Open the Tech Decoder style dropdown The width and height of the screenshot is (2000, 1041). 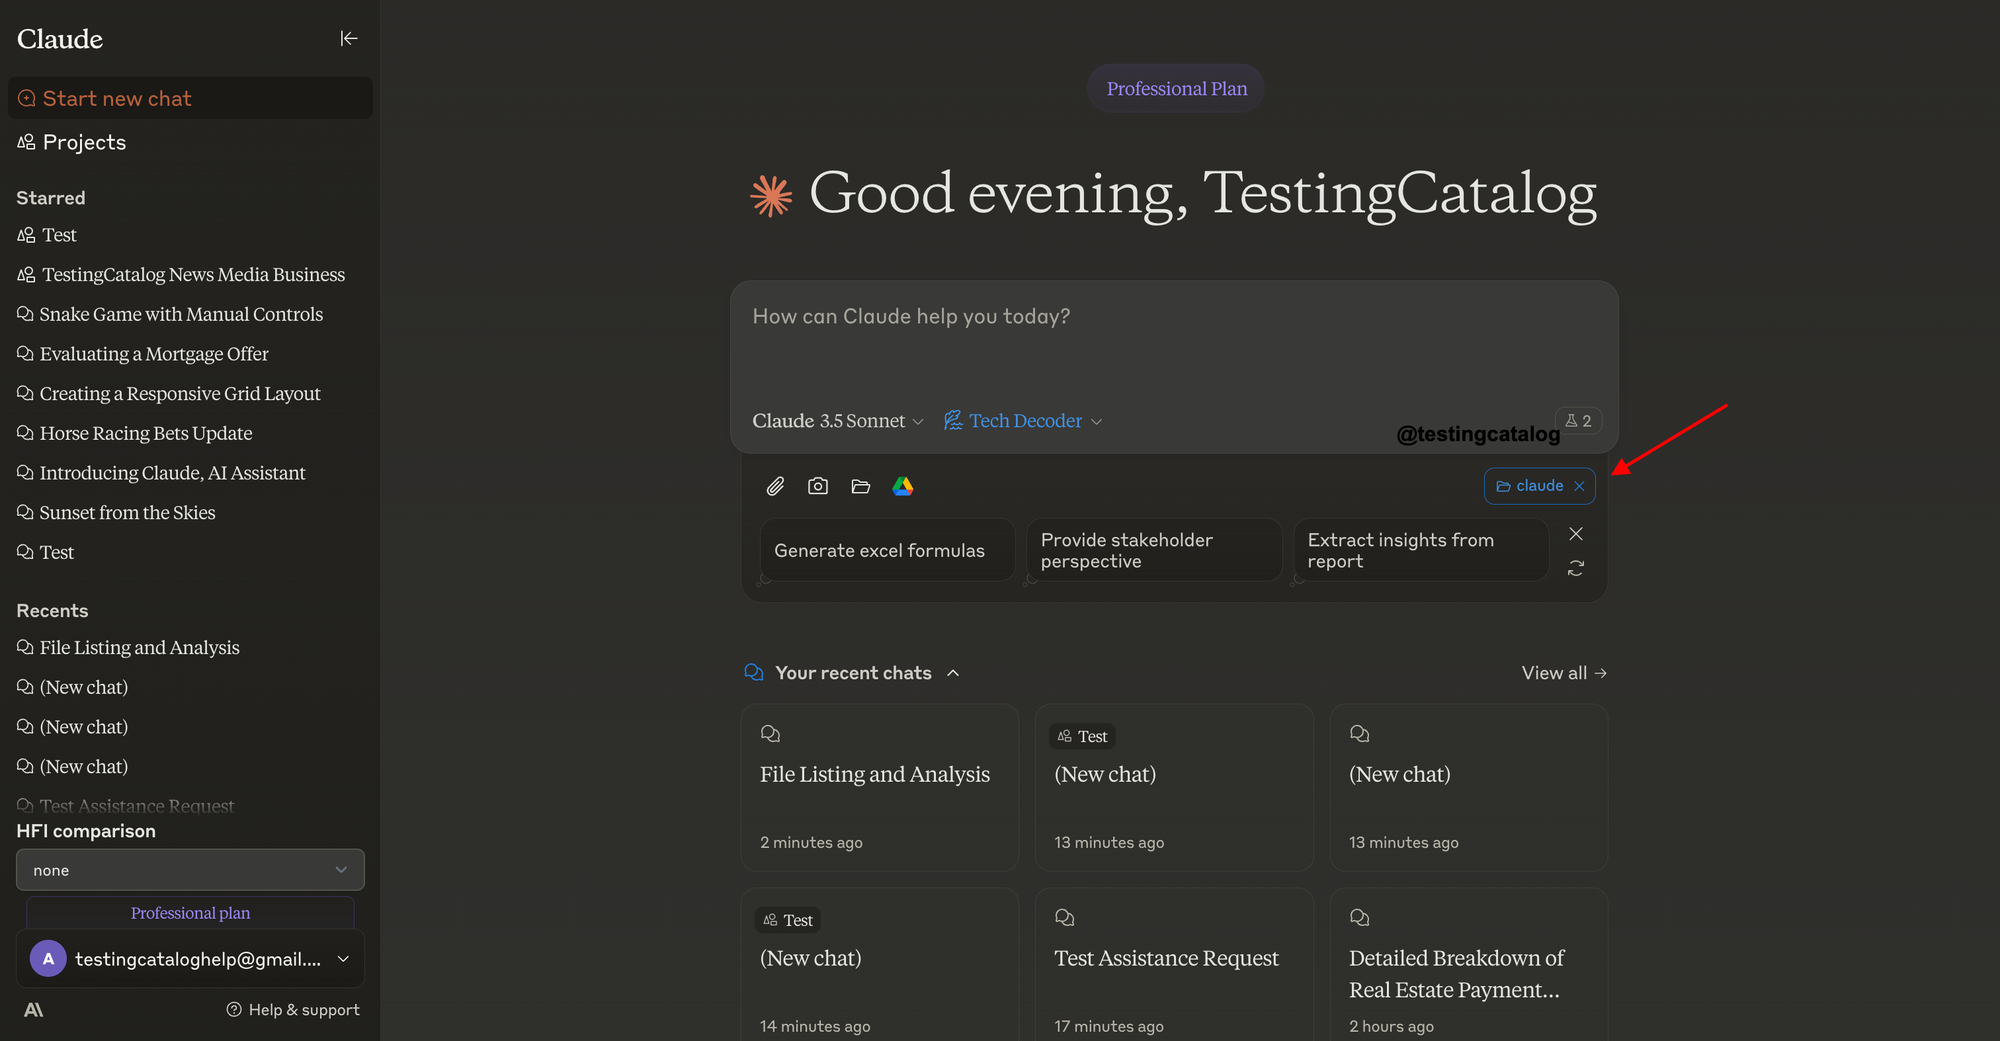click(1023, 421)
